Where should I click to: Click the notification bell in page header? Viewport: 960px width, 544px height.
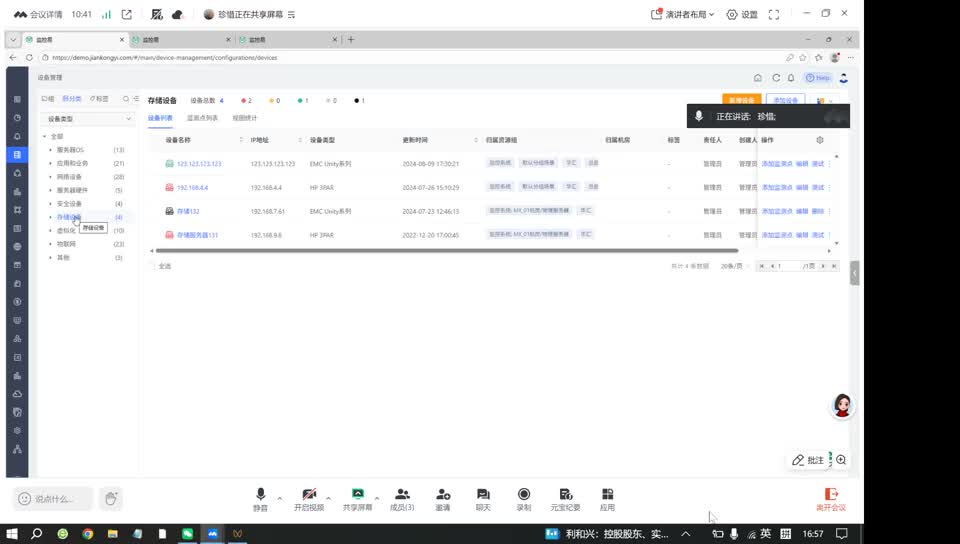(x=791, y=78)
